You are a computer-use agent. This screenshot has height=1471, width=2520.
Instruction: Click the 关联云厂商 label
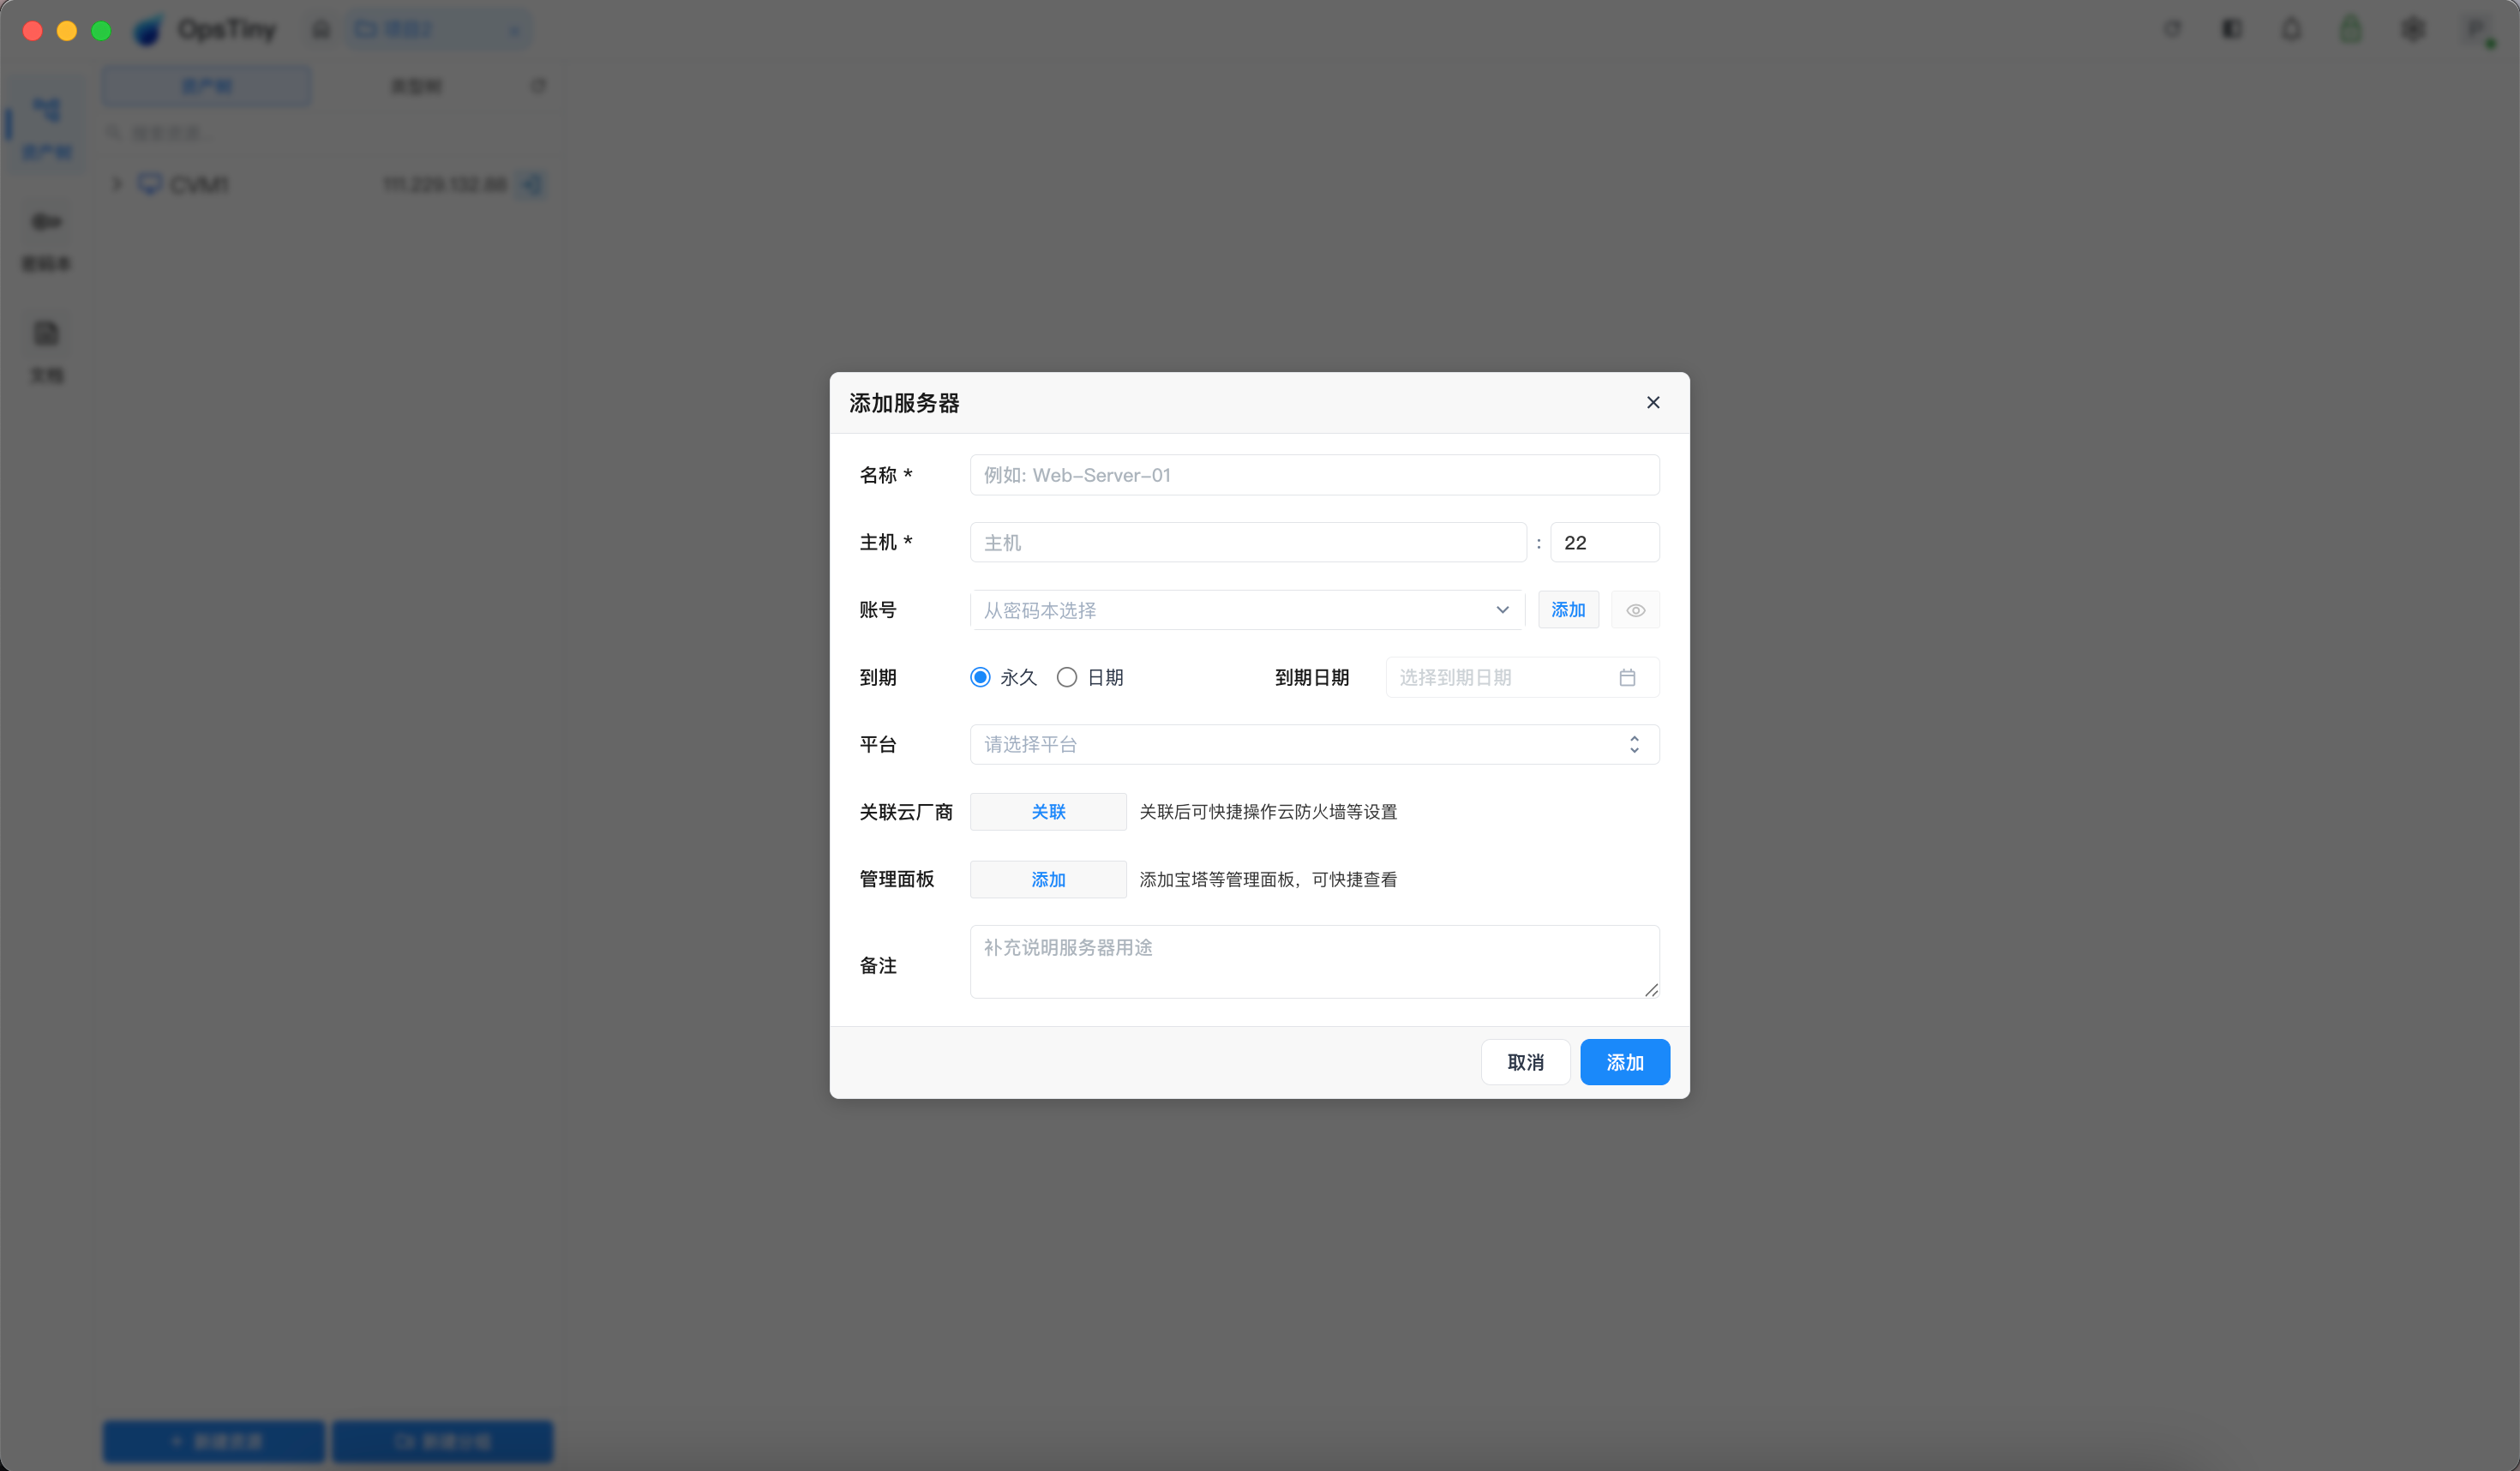click(906, 812)
